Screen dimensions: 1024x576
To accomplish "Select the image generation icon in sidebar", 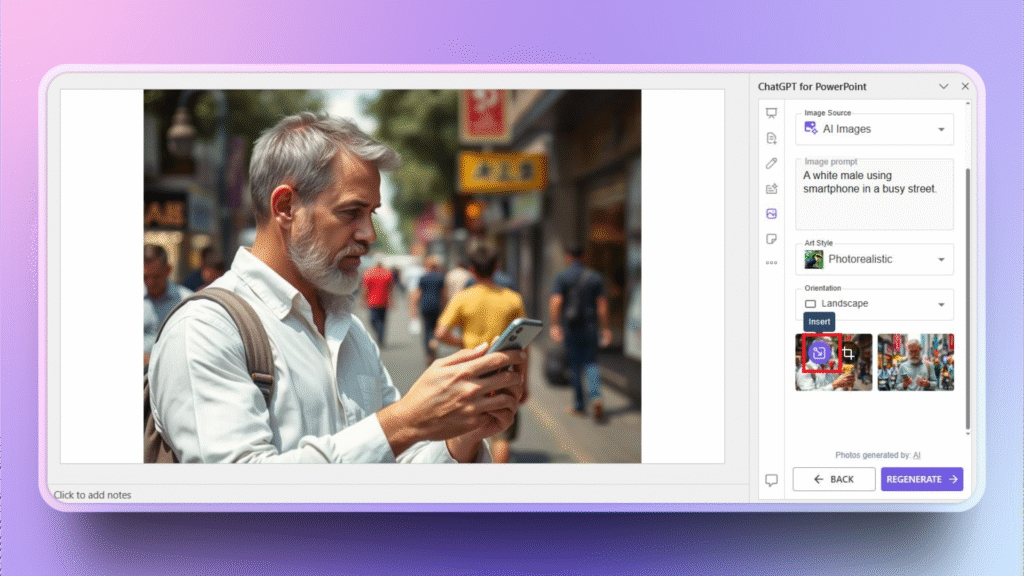I will [771, 213].
